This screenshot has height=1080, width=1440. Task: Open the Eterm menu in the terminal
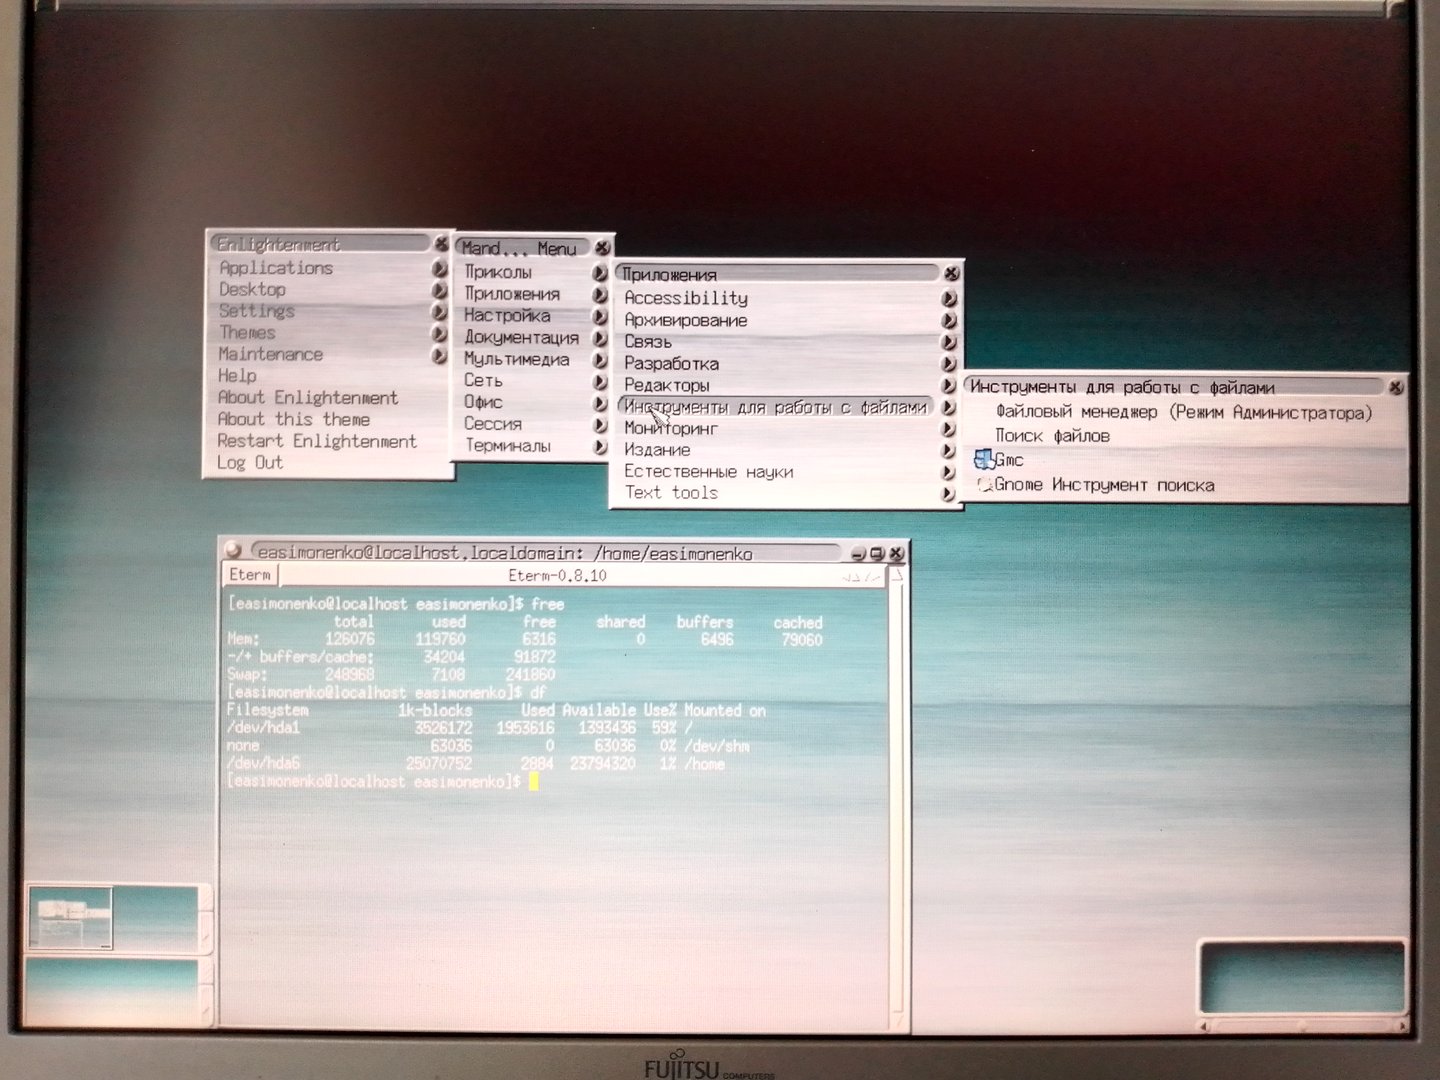[250, 575]
